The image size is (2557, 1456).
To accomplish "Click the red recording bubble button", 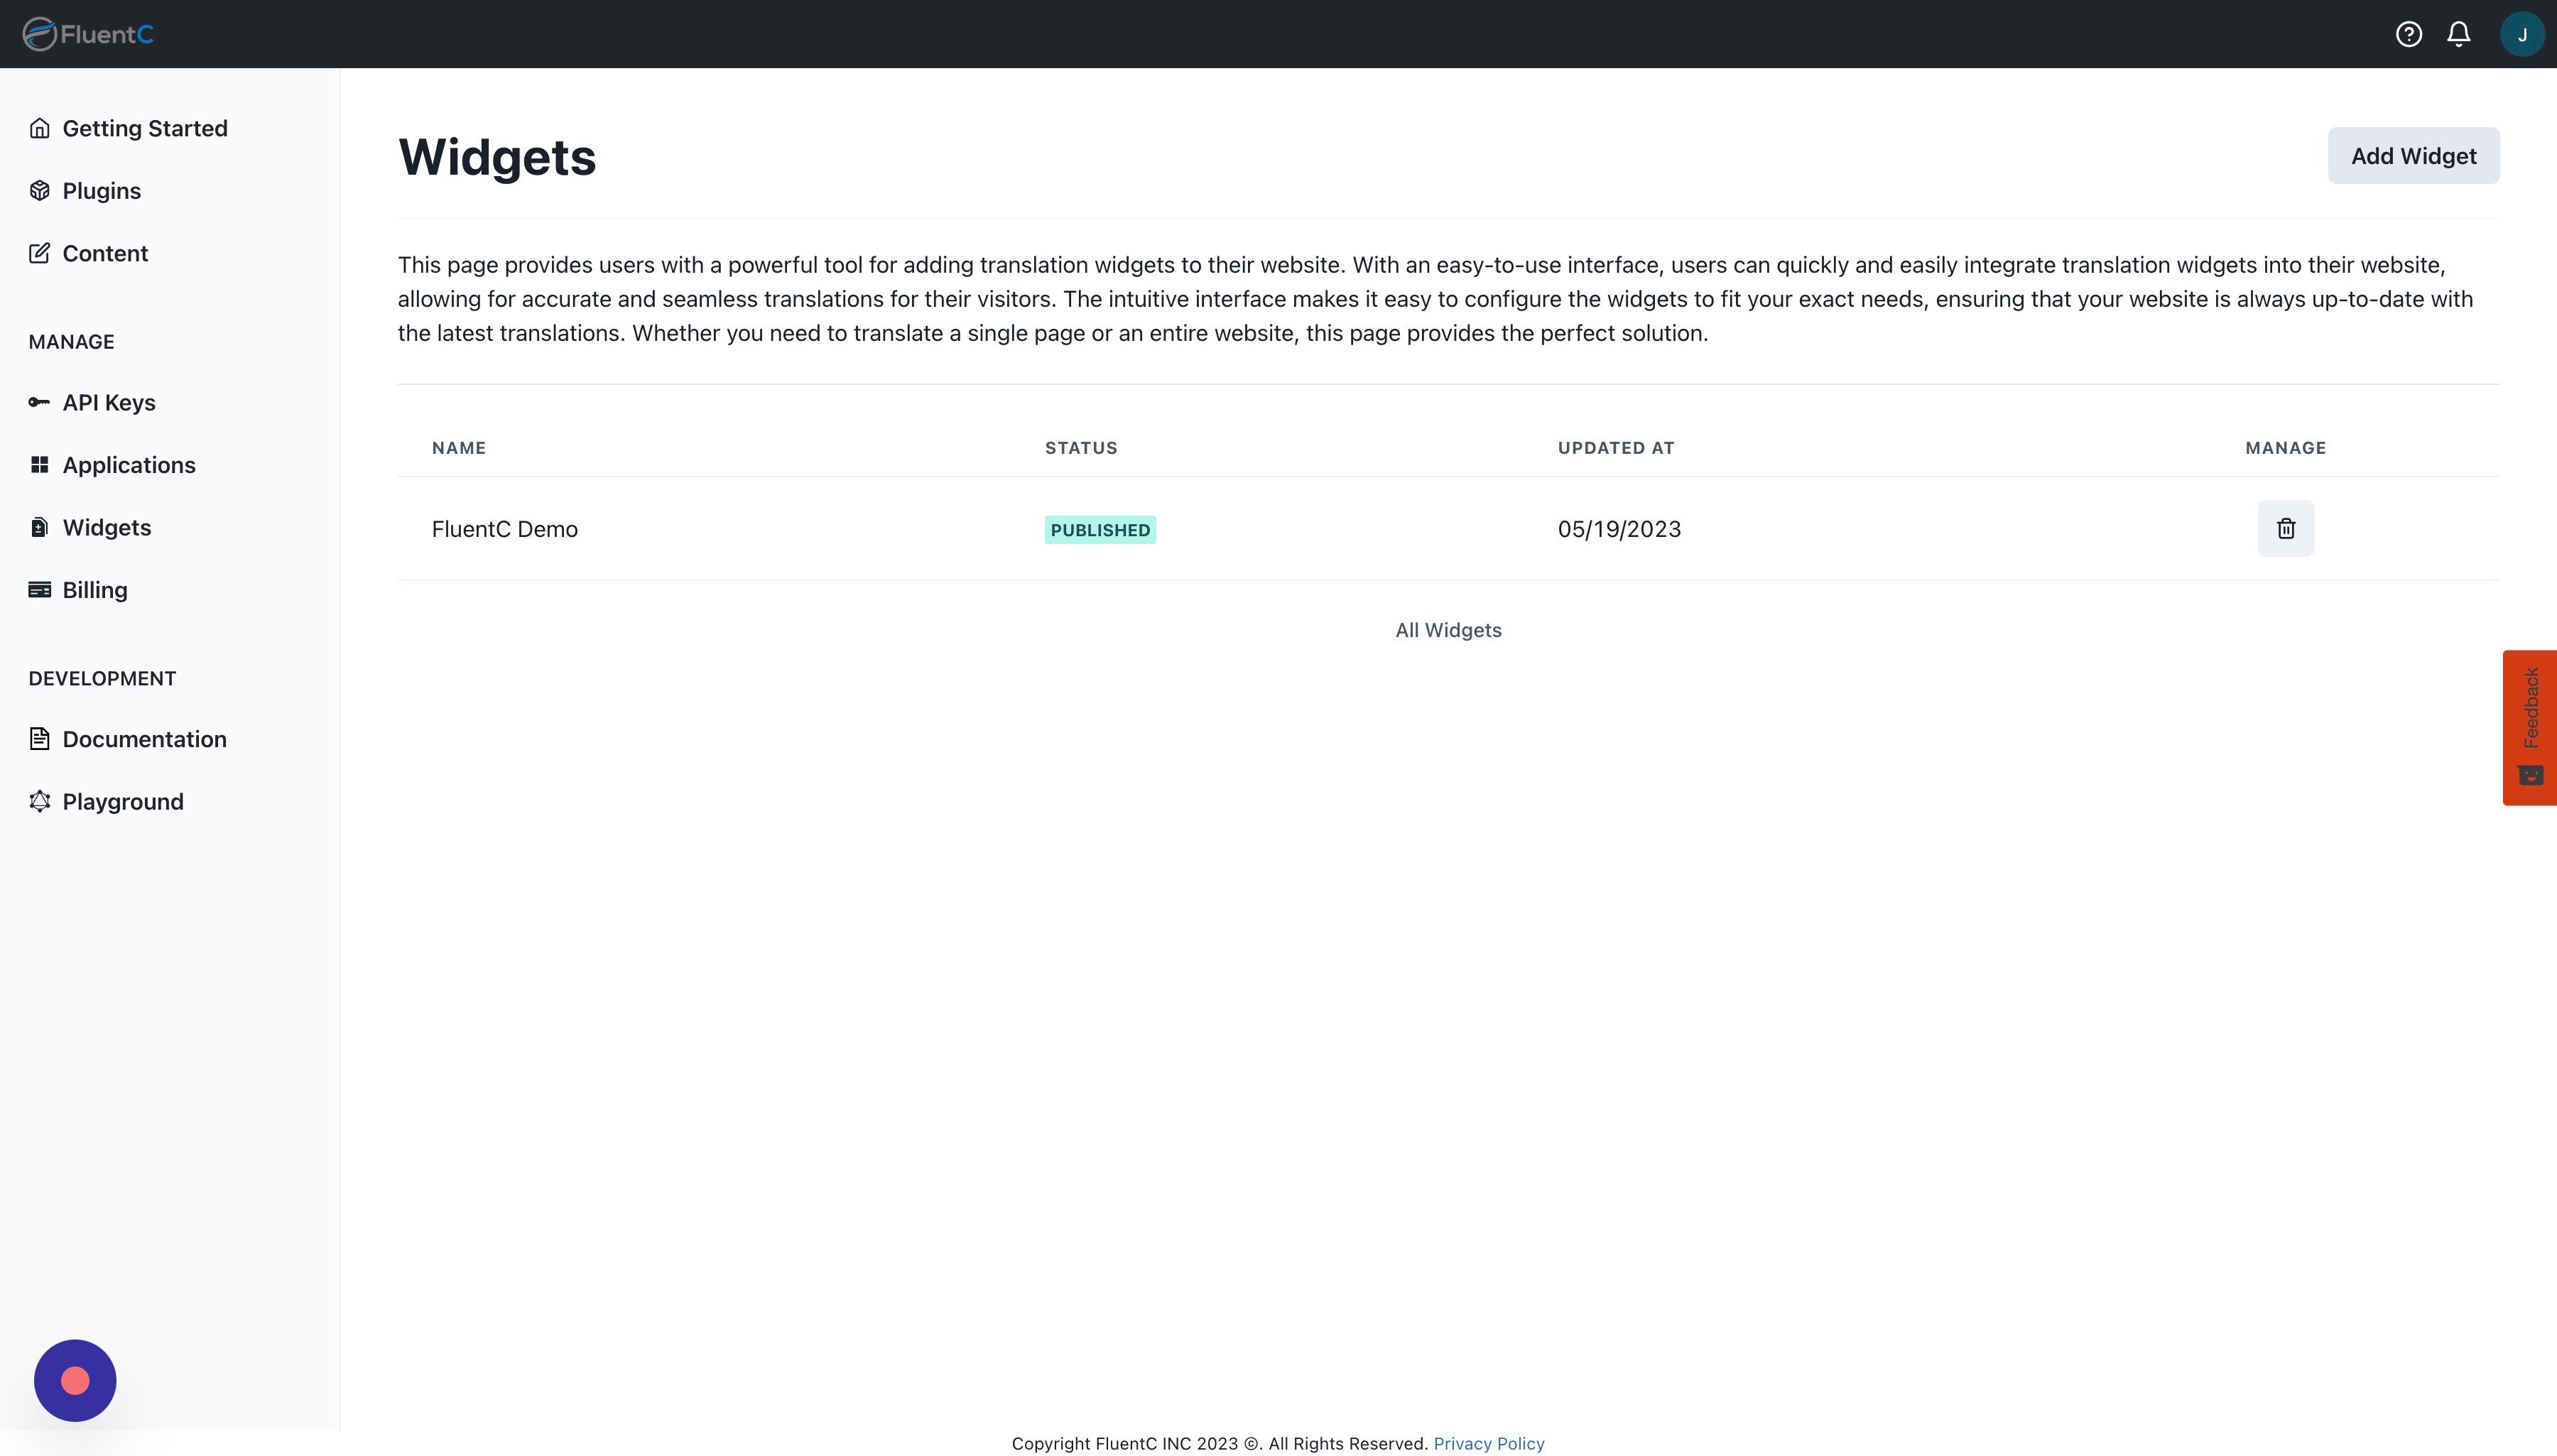I will pyautogui.click(x=75, y=1380).
